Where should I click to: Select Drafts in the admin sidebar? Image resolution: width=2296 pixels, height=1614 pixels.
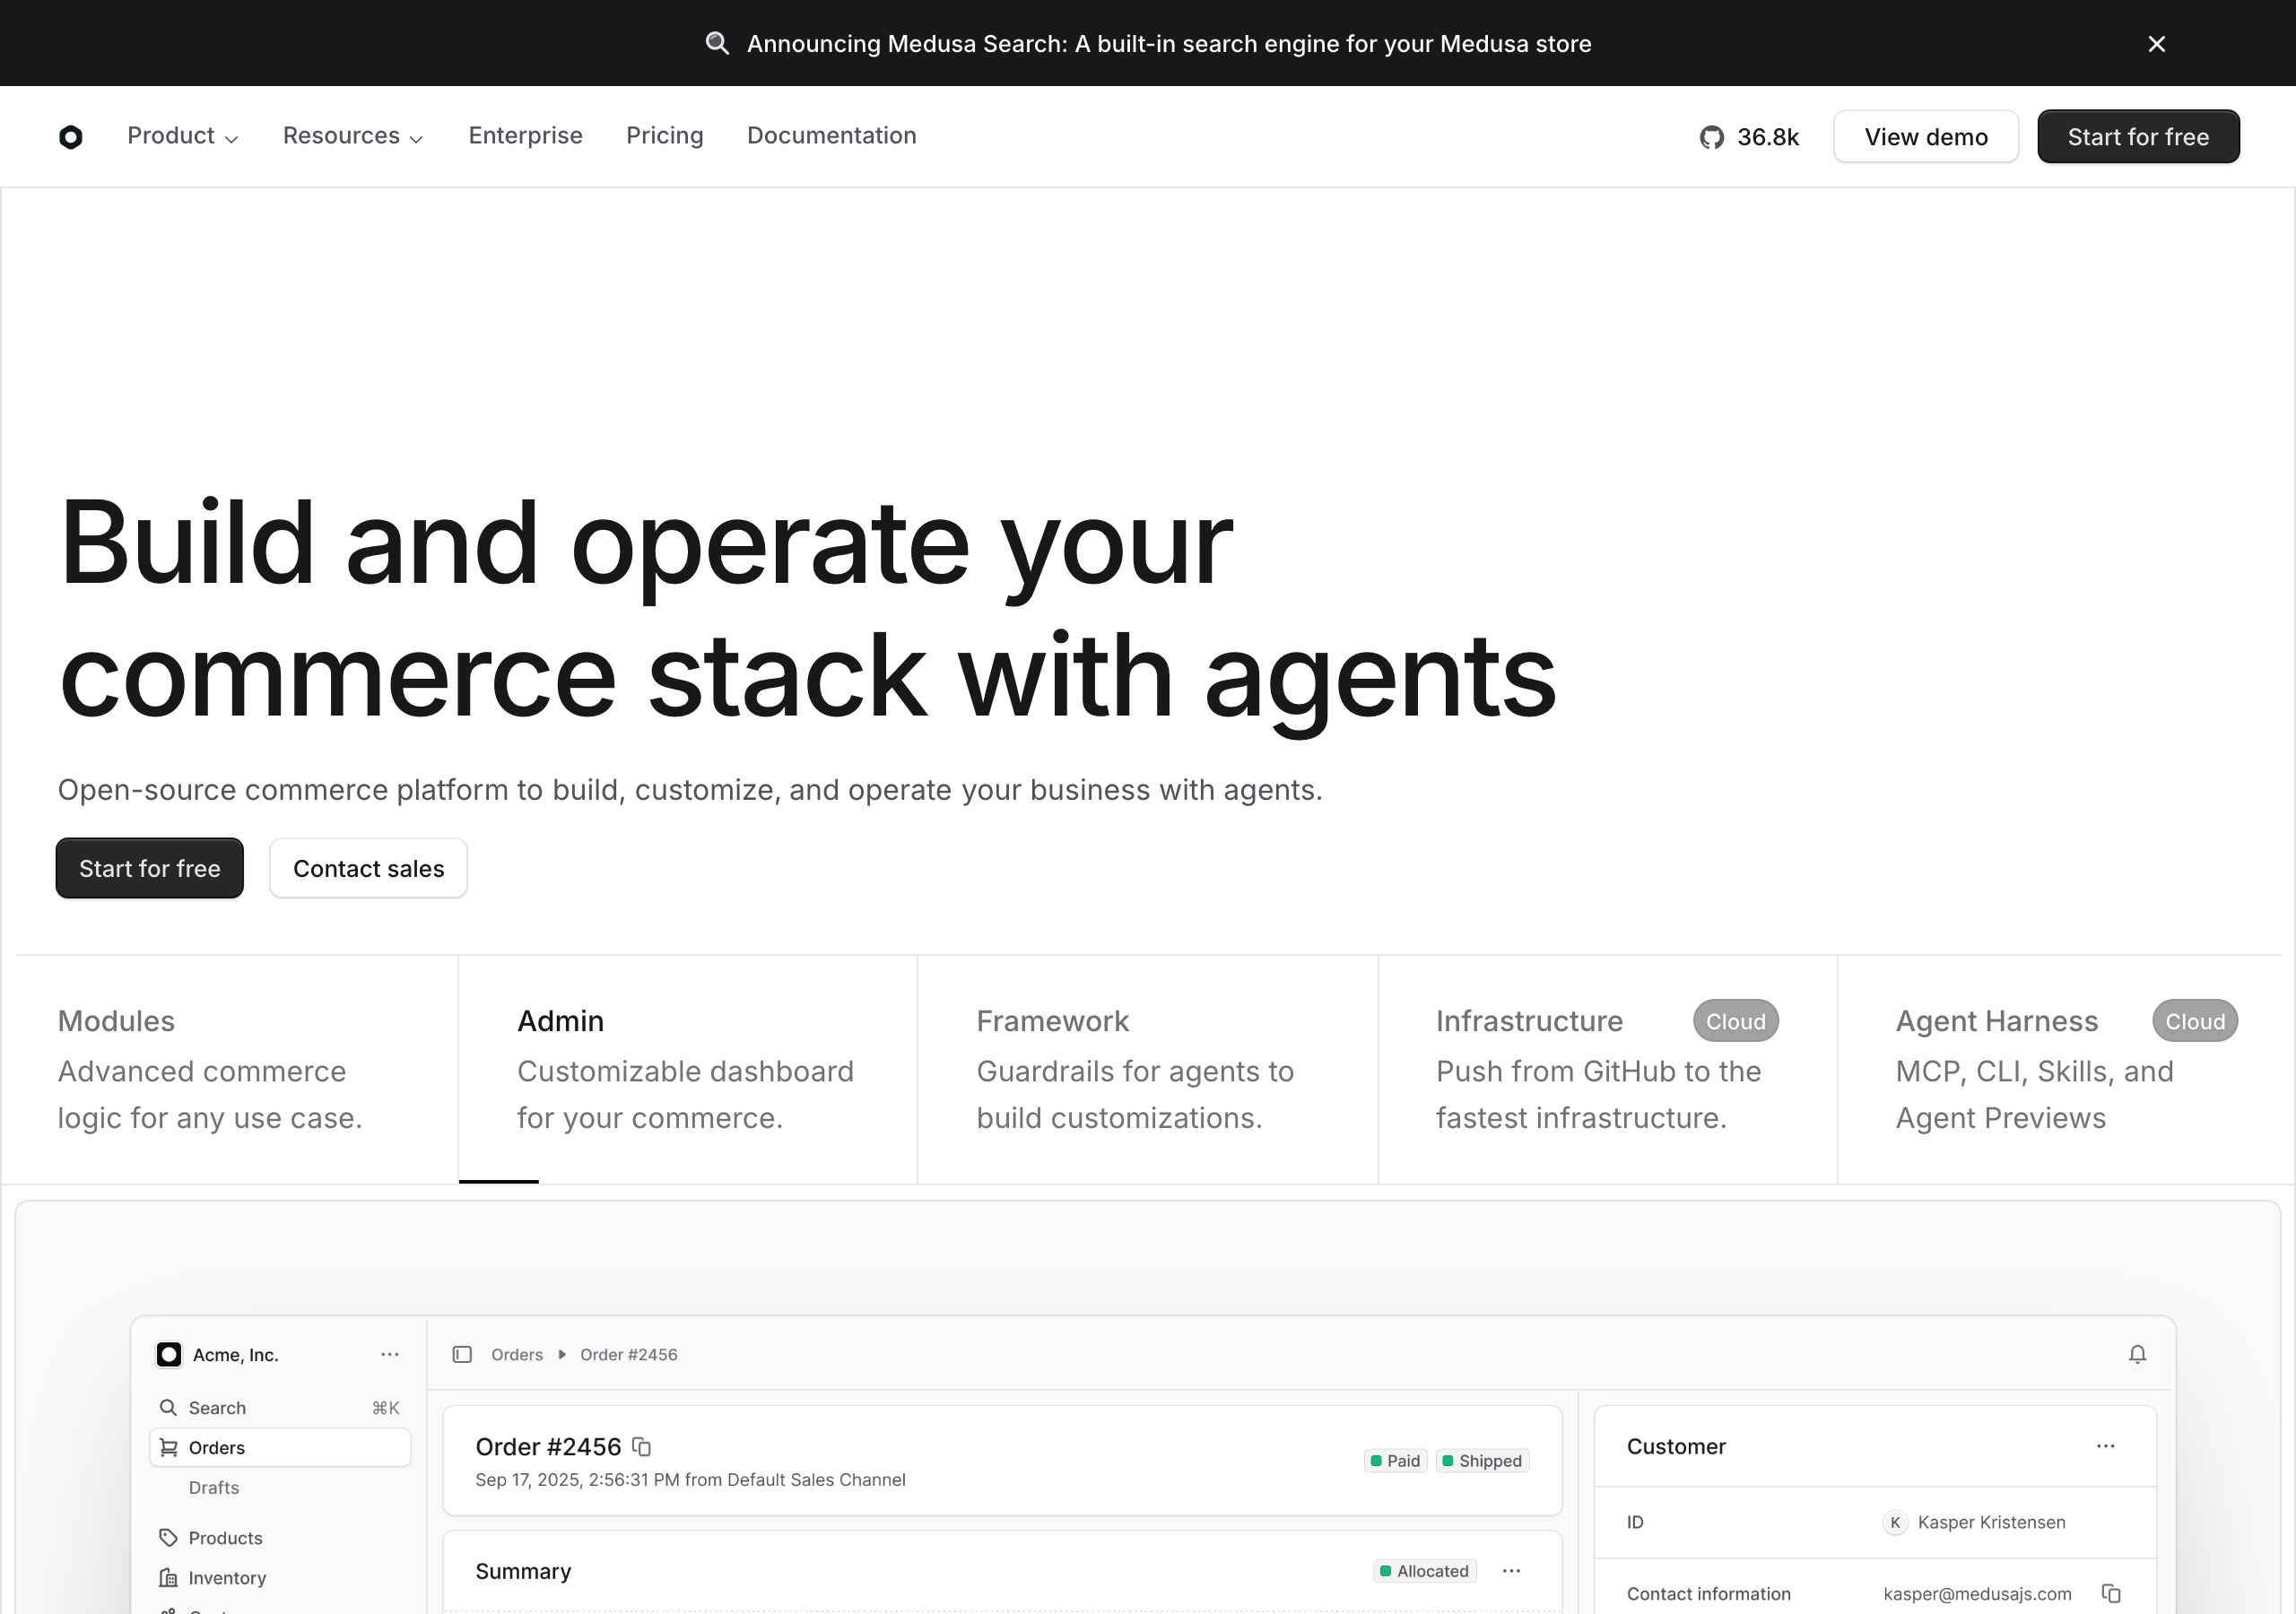[214, 1487]
